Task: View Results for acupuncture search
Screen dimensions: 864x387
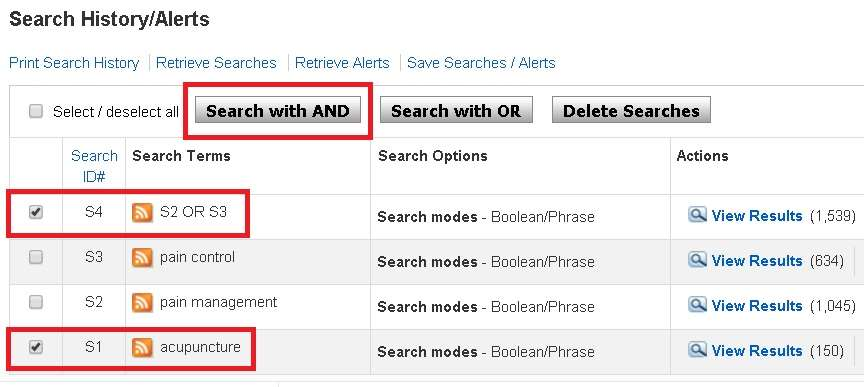Action: [756, 351]
